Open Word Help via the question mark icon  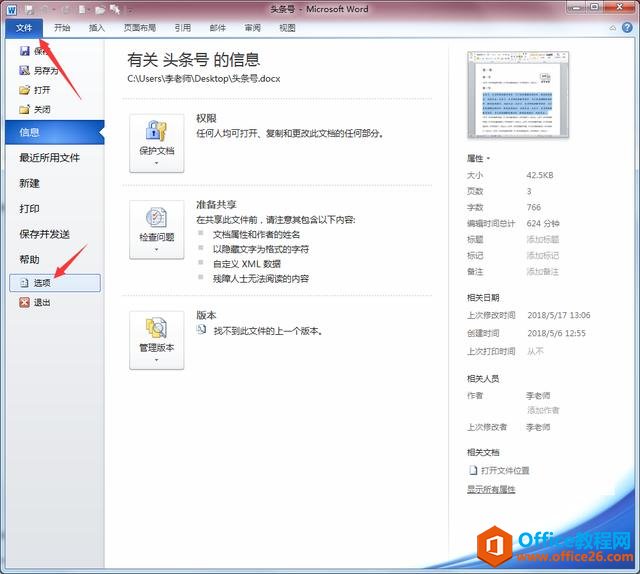tap(627, 27)
